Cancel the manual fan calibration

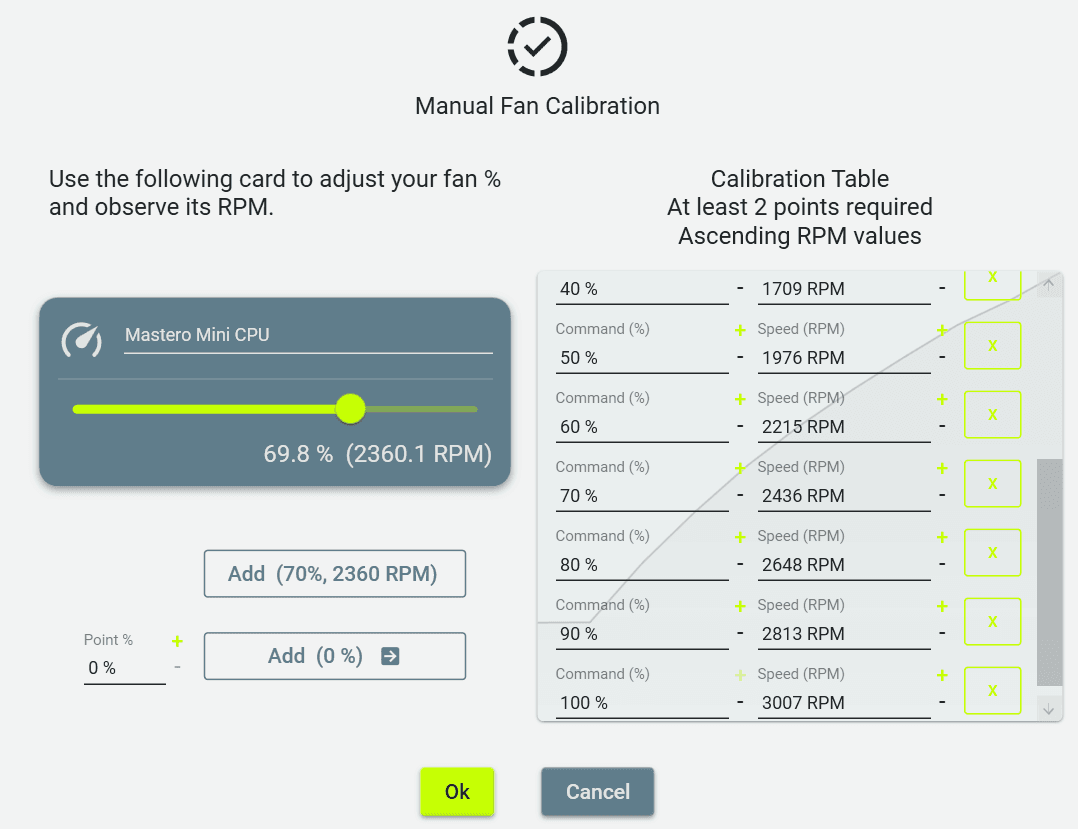tap(597, 791)
